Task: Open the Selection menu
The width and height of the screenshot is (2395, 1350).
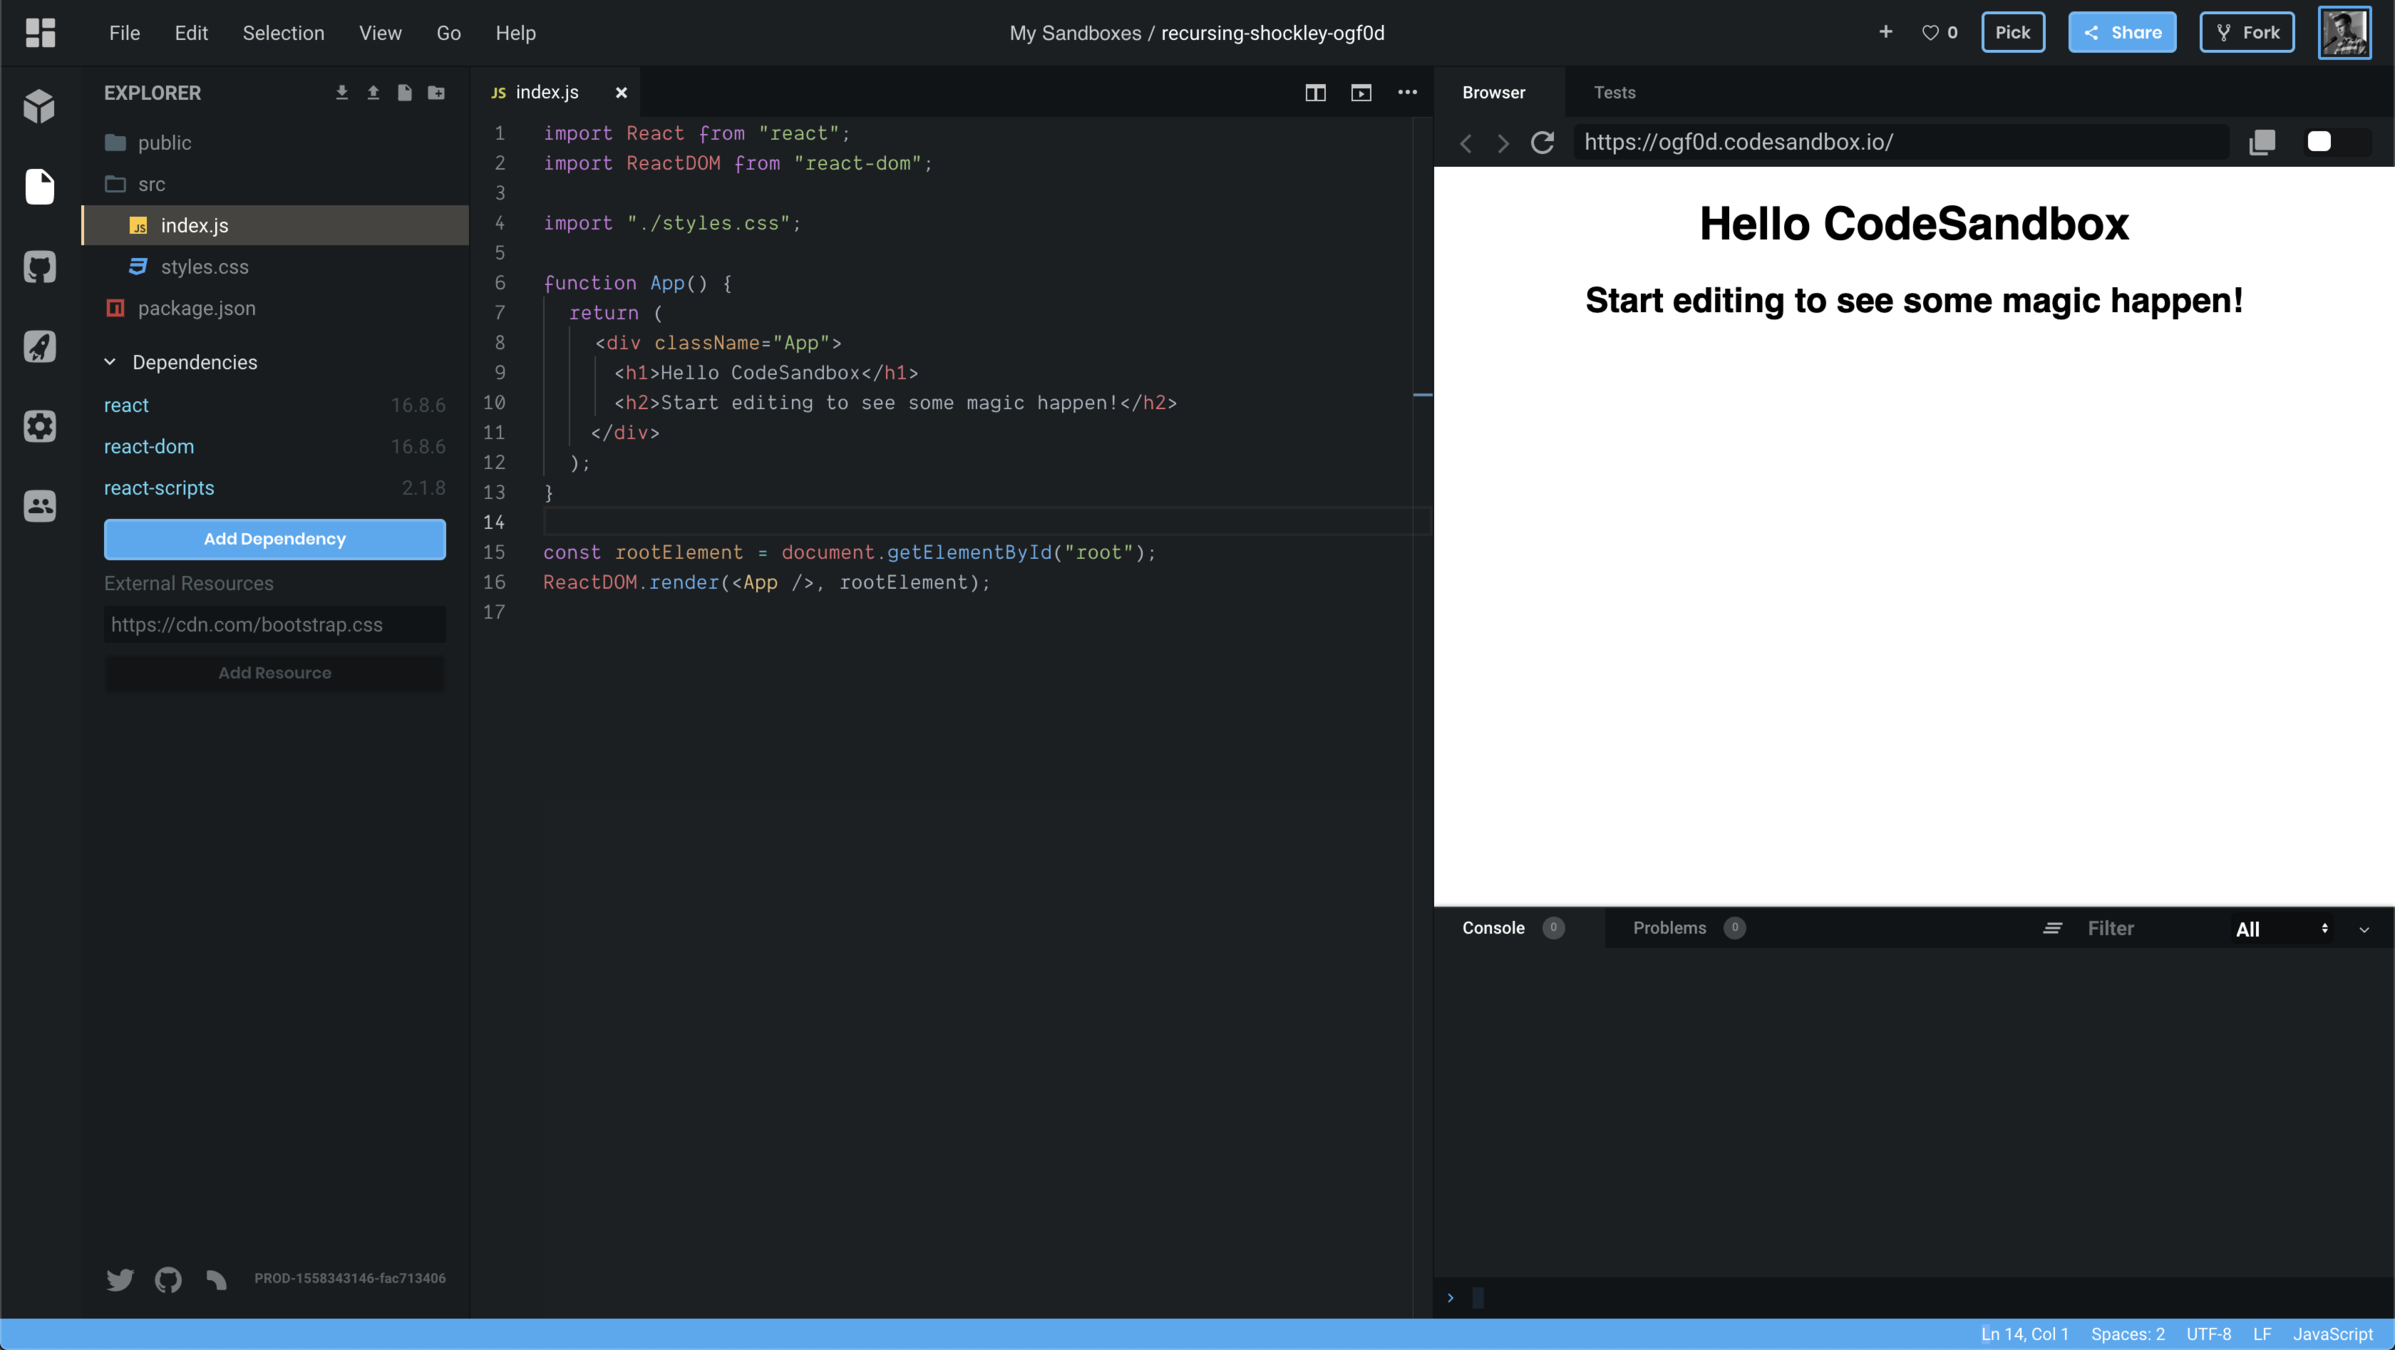Action: click(x=283, y=33)
